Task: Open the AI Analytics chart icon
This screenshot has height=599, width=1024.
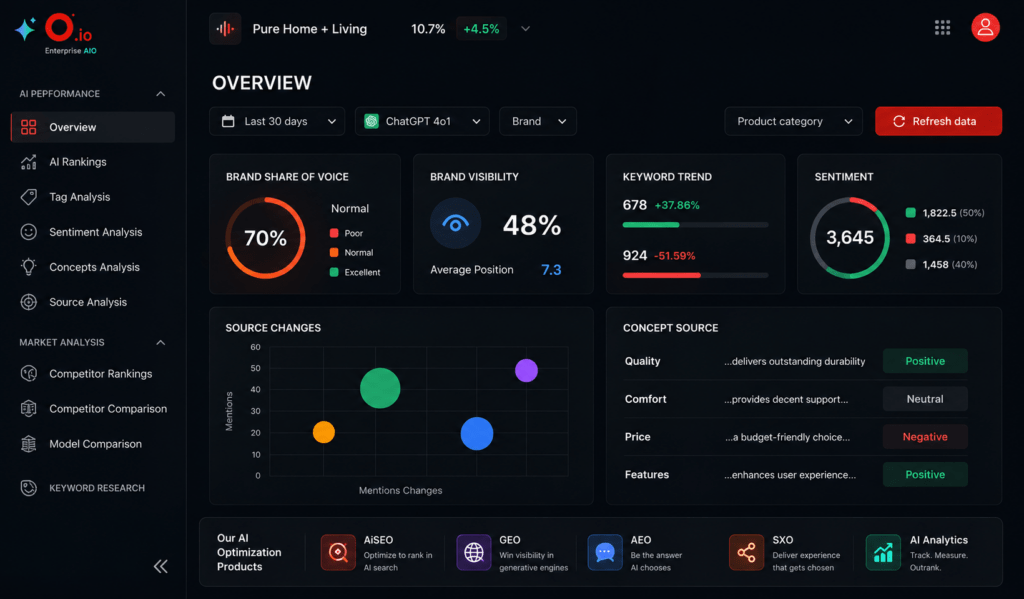Action: (883, 553)
